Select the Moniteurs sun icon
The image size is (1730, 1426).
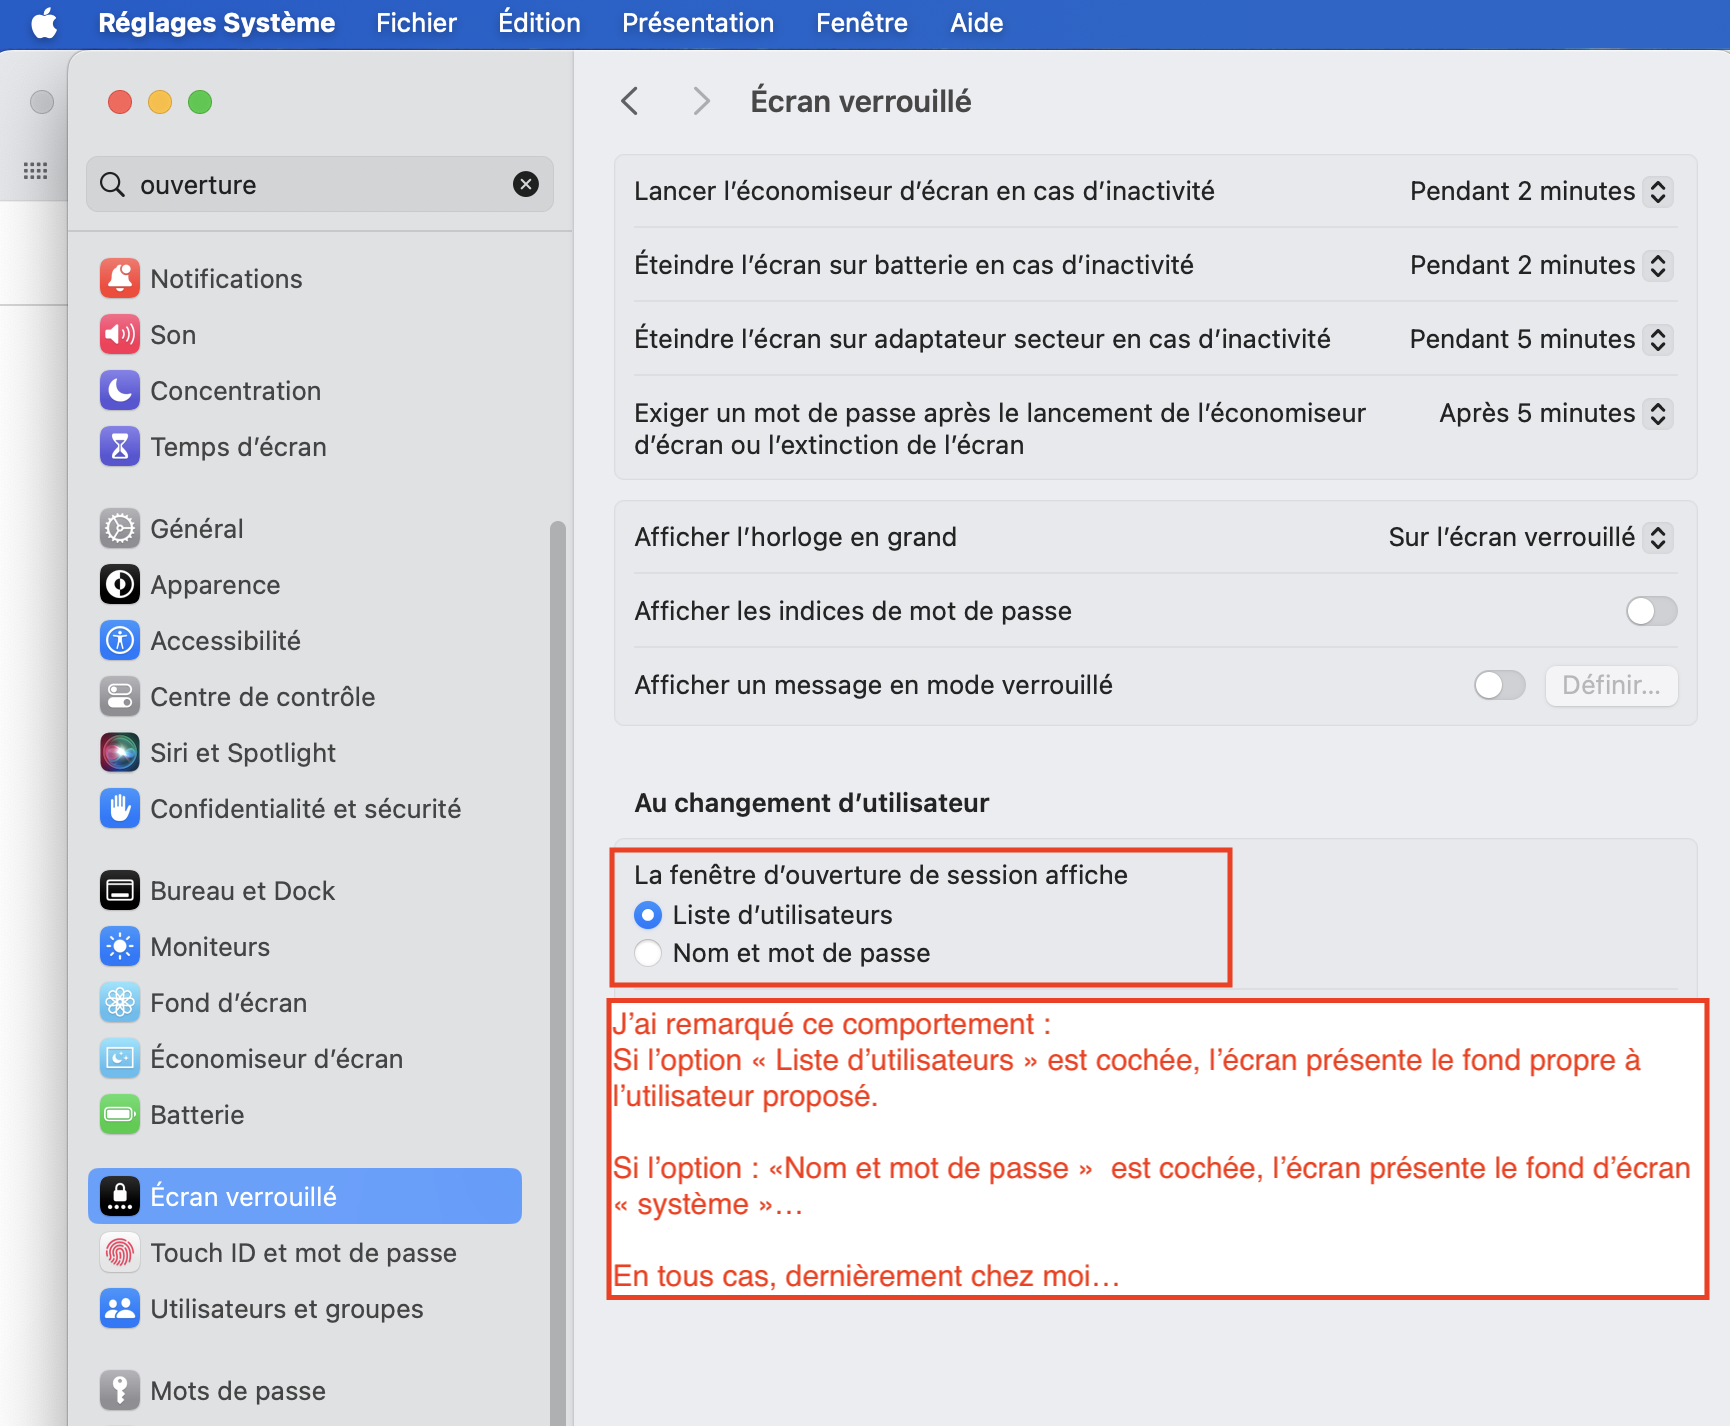pos(120,946)
